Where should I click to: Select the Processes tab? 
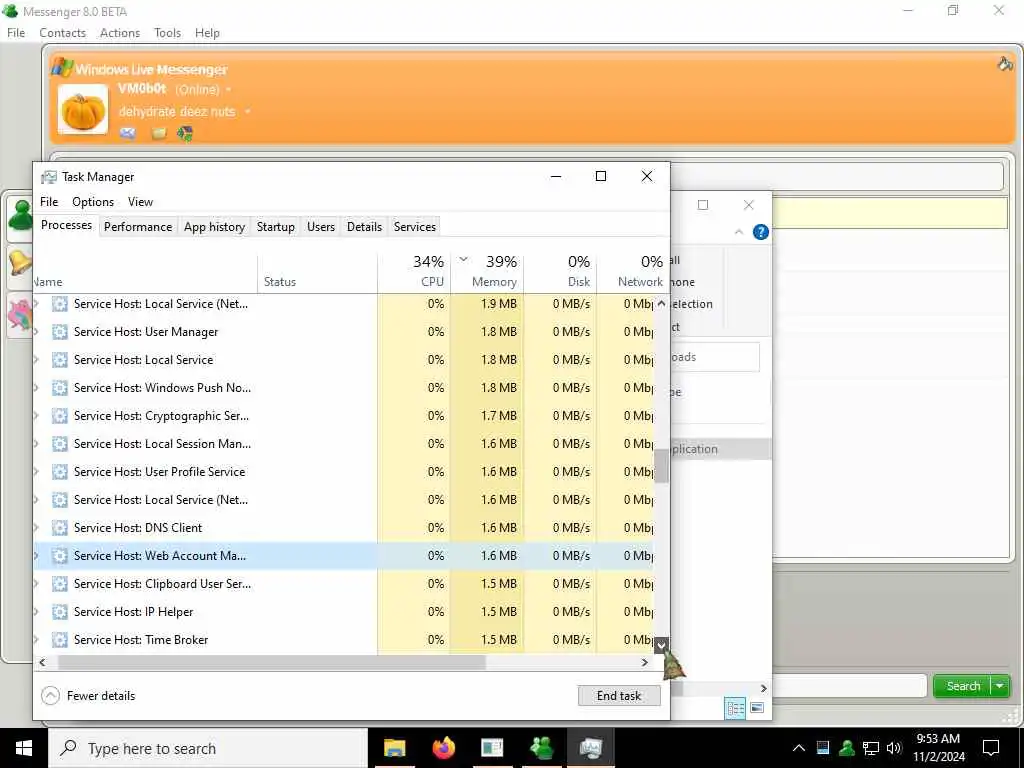pyautogui.click(x=66, y=225)
